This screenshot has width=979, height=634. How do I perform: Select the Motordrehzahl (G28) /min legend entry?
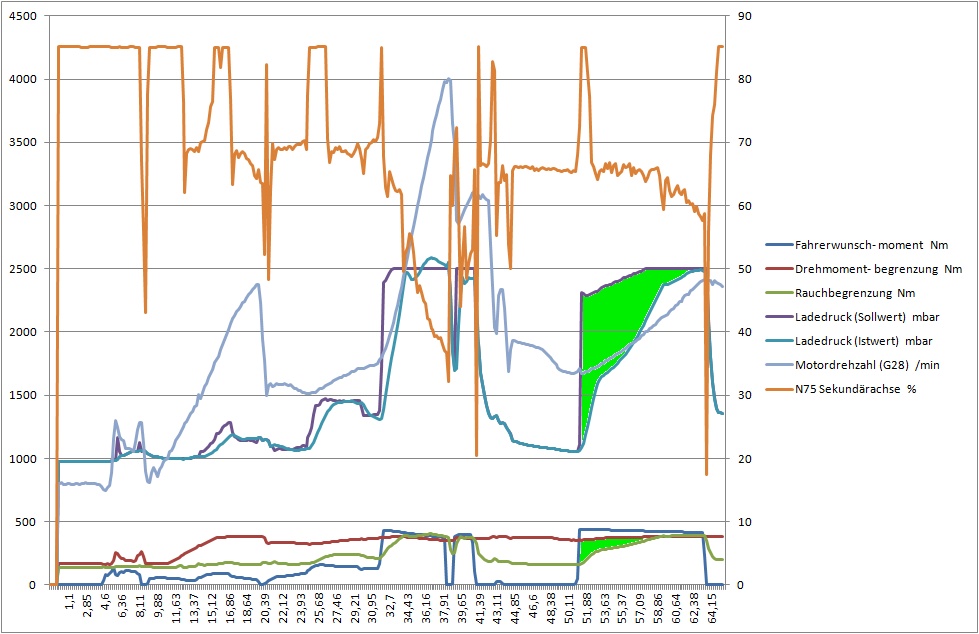pos(852,365)
